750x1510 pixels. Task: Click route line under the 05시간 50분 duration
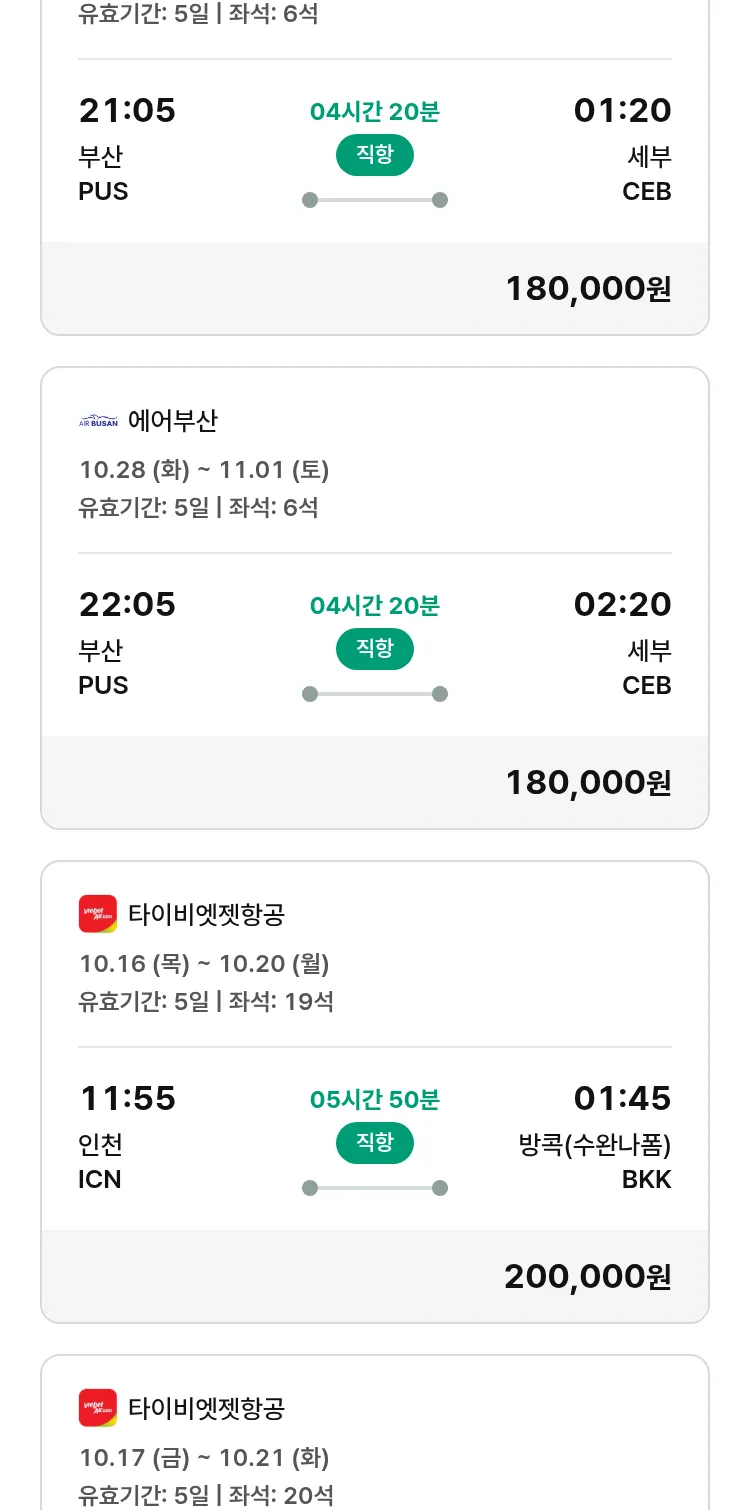tap(374, 1188)
